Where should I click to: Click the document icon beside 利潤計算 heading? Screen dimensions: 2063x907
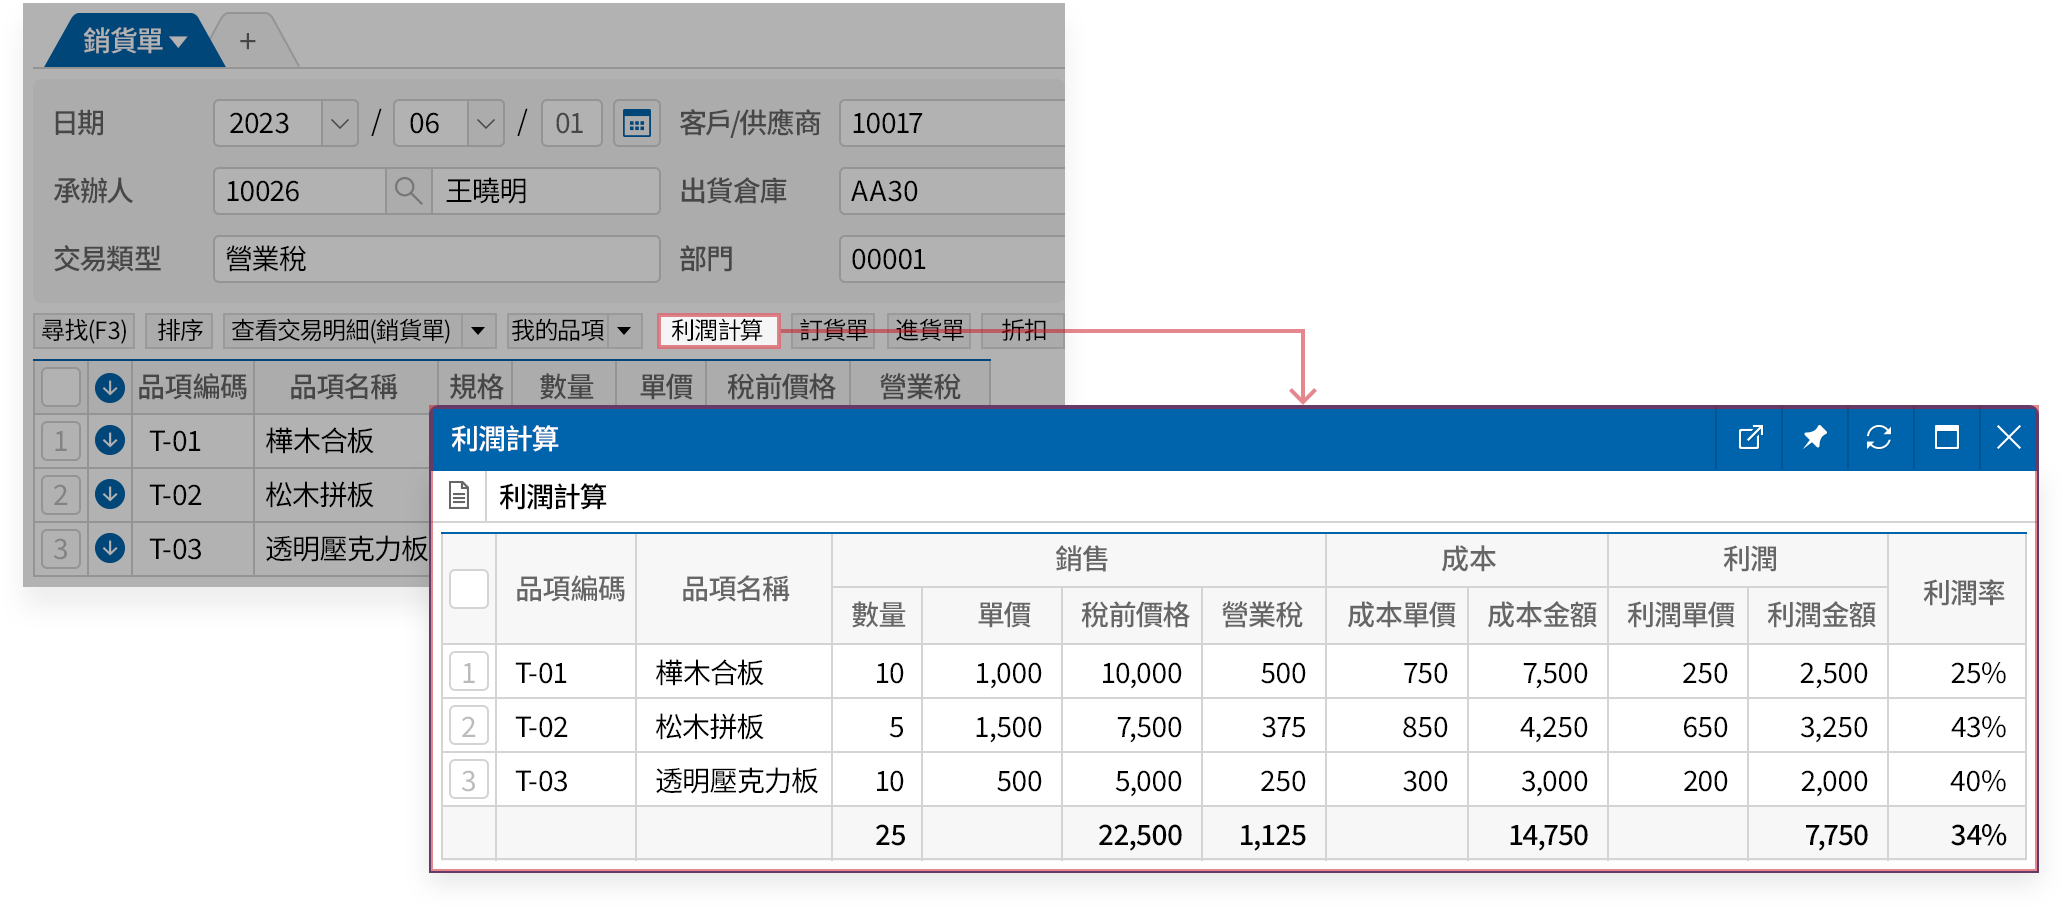459,495
